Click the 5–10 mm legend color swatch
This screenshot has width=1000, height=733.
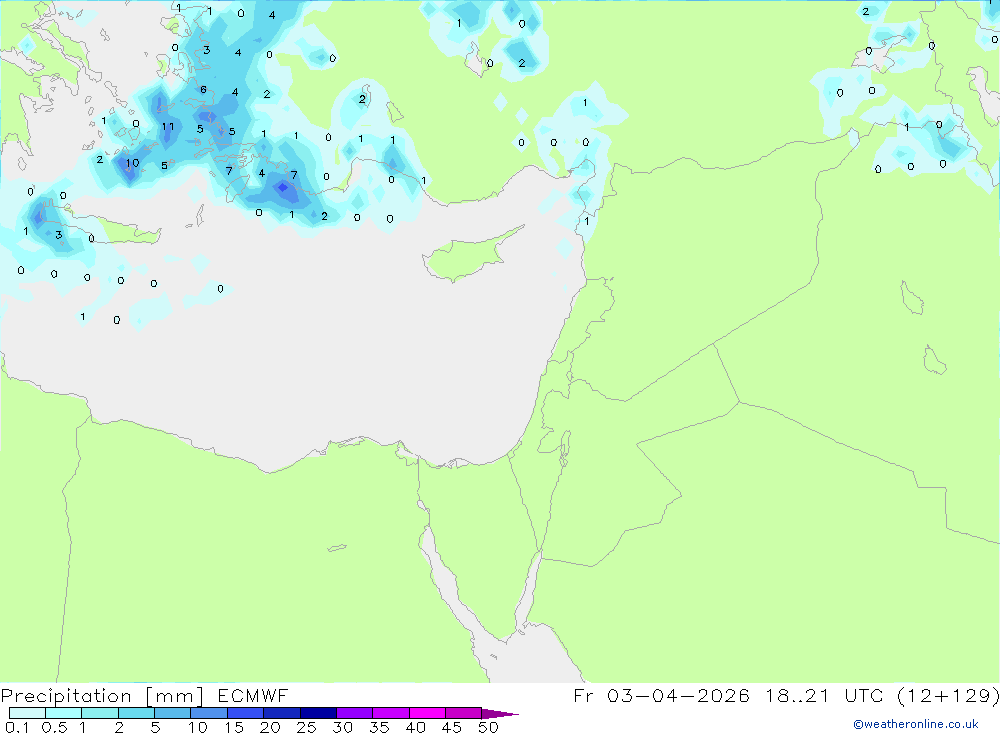tap(172, 713)
